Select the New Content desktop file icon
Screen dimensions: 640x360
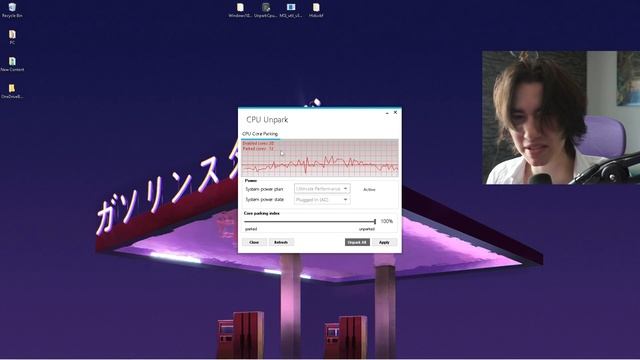pyautogui.click(x=12, y=64)
